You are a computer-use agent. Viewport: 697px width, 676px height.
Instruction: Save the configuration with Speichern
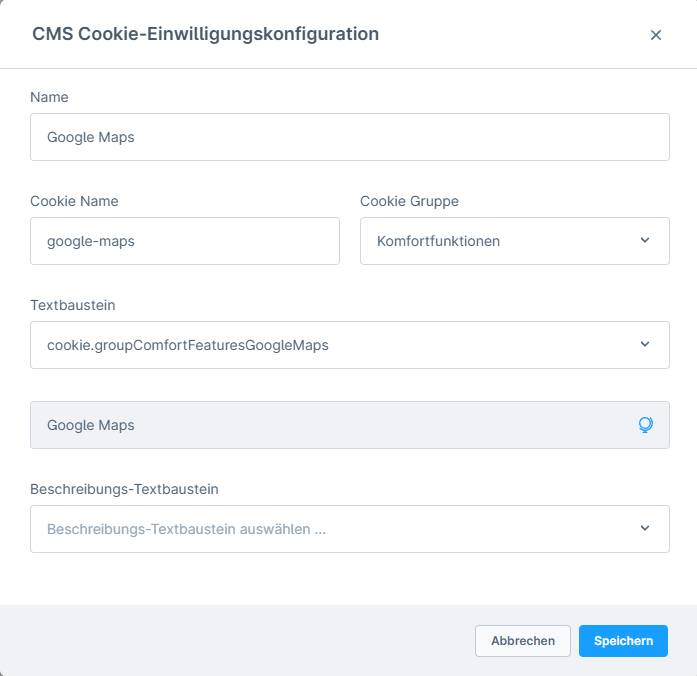point(623,641)
